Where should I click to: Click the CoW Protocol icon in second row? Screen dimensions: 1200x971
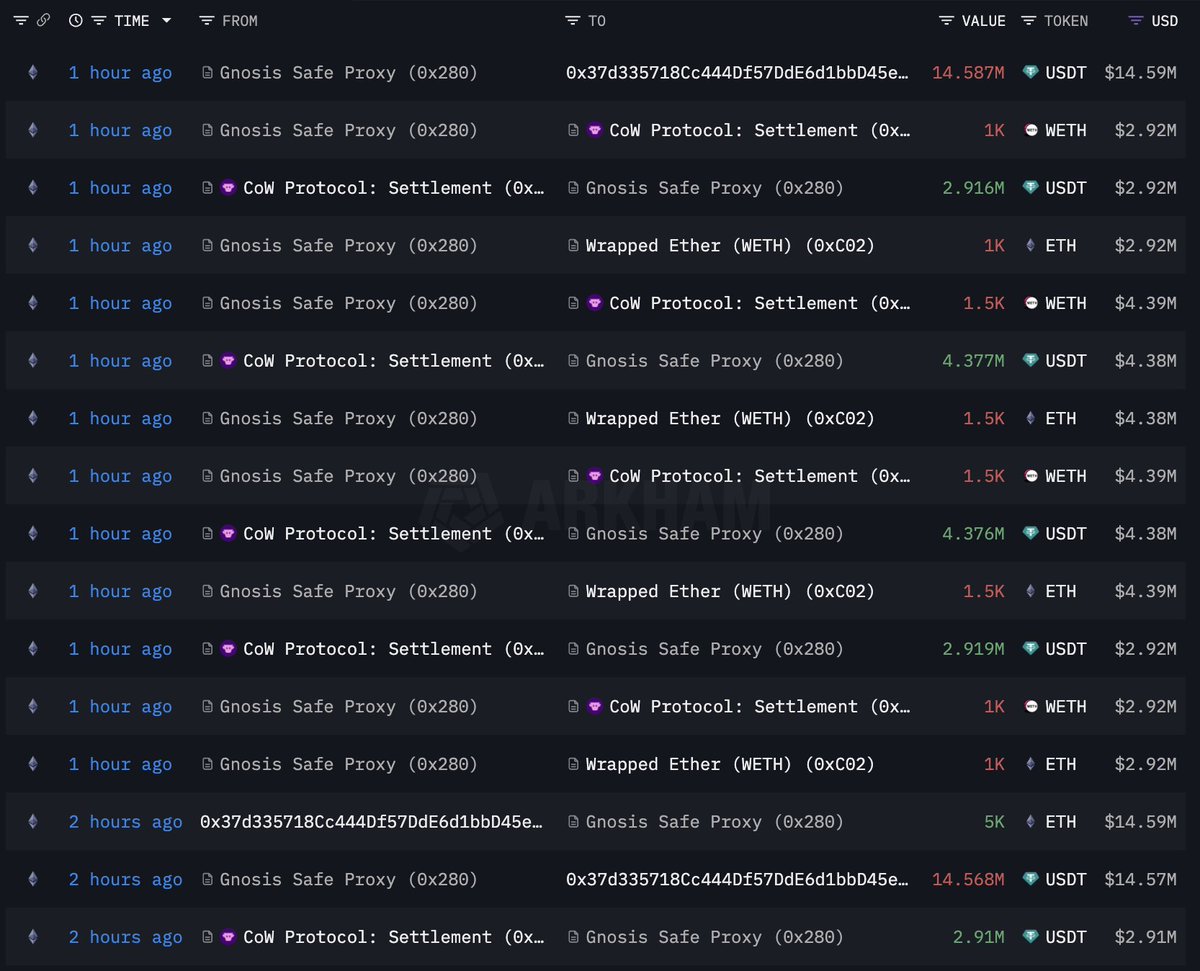coord(595,130)
